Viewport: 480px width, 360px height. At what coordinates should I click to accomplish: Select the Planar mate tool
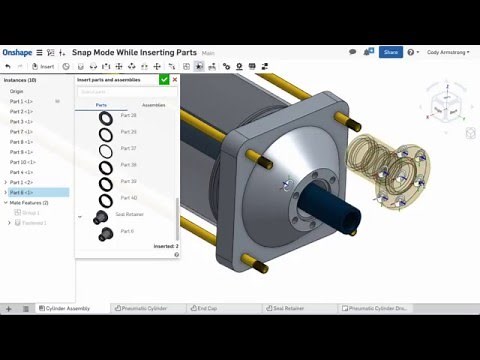pos(119,67)
